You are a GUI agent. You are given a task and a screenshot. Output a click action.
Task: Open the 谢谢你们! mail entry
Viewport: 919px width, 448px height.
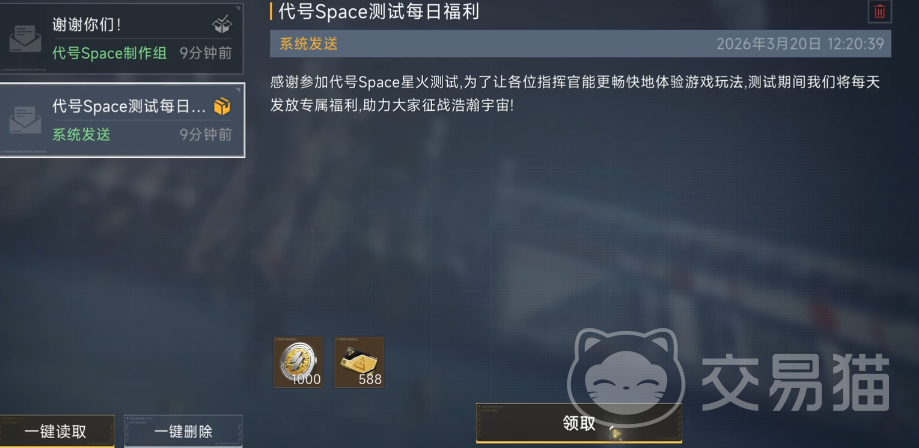coord(121,38)
